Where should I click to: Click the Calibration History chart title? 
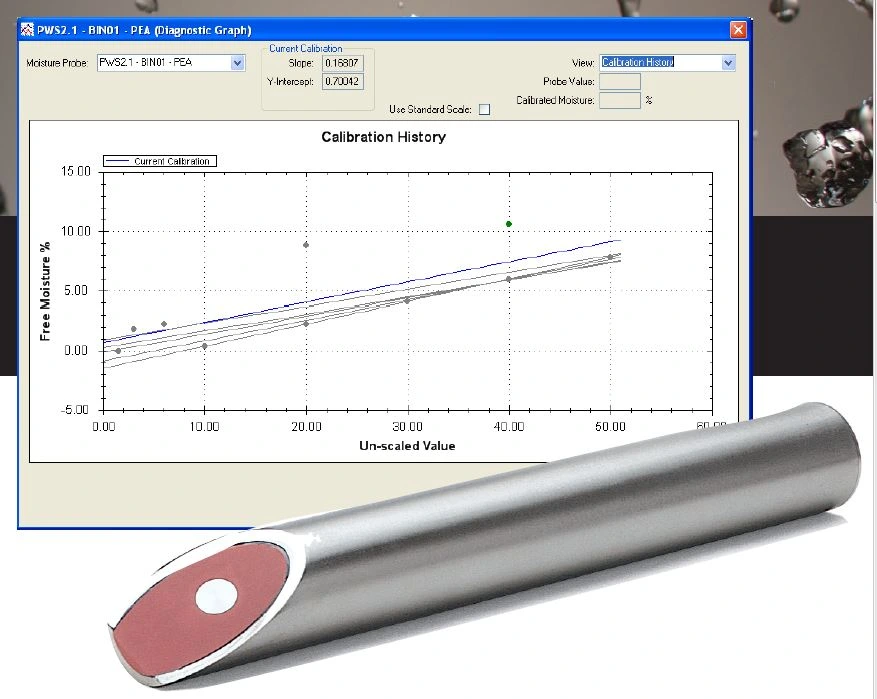point(383,137)
